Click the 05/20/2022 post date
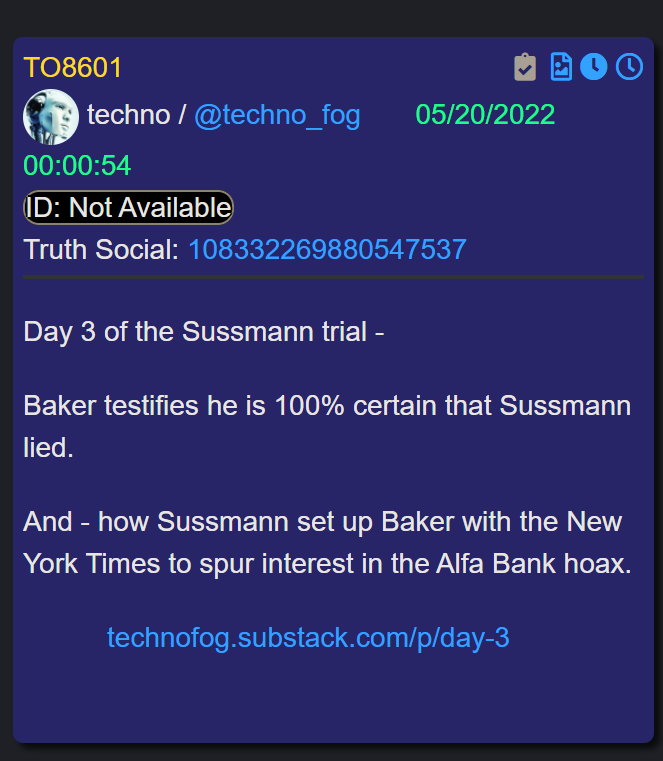Image resolution: width=663 pixels, height=761 pixels. tap(485, 115)
